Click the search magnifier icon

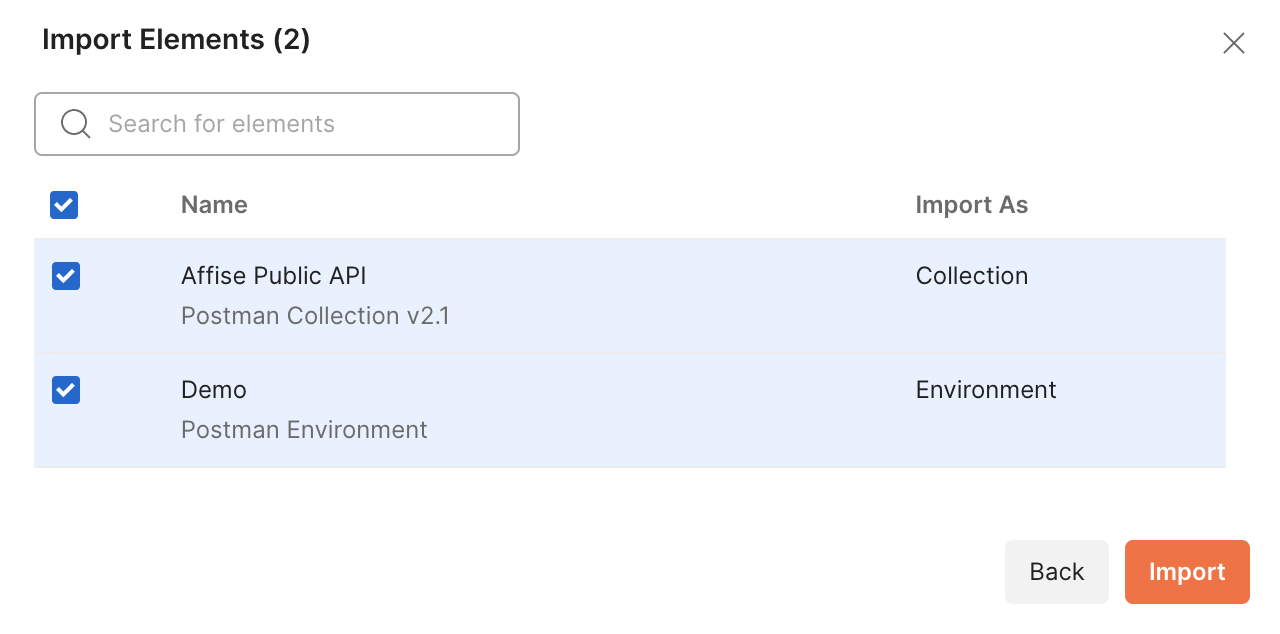tap(76, 124)
